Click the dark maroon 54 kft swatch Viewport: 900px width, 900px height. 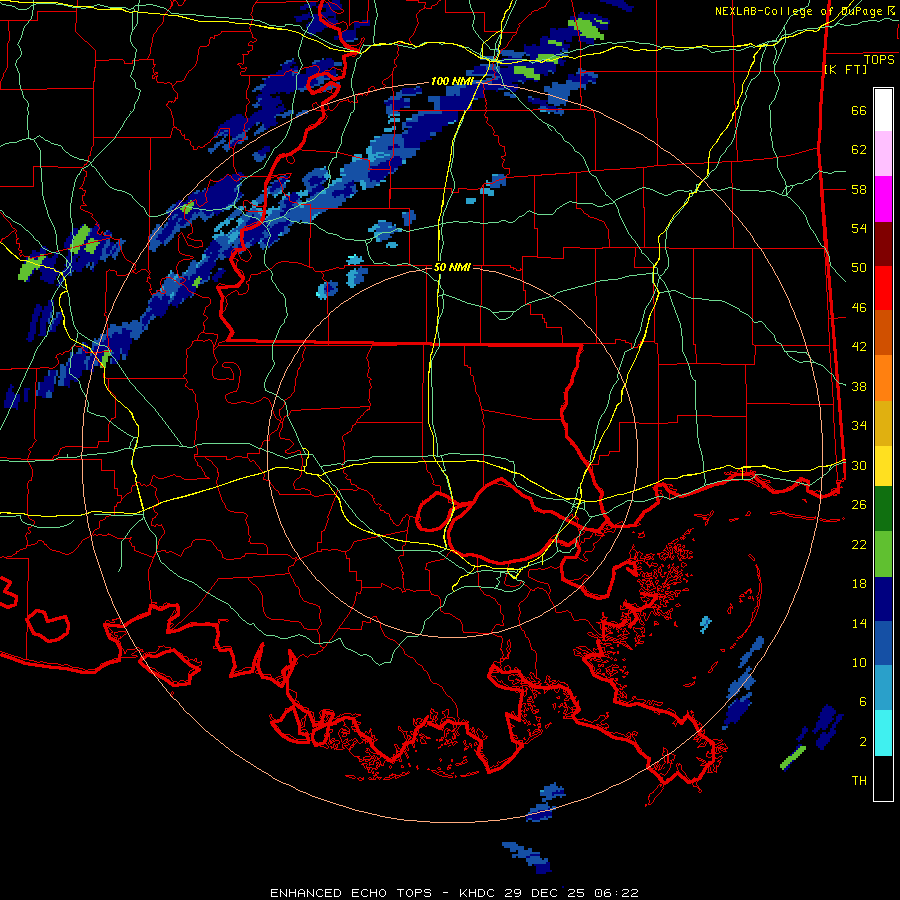point(883,243)
